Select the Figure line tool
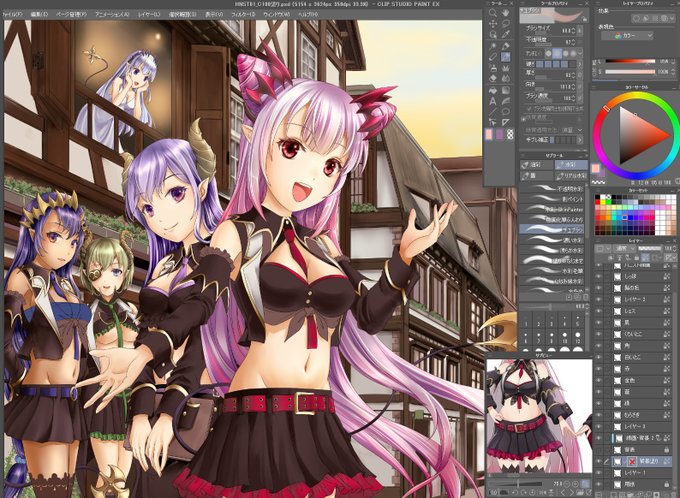 [493, 112]
